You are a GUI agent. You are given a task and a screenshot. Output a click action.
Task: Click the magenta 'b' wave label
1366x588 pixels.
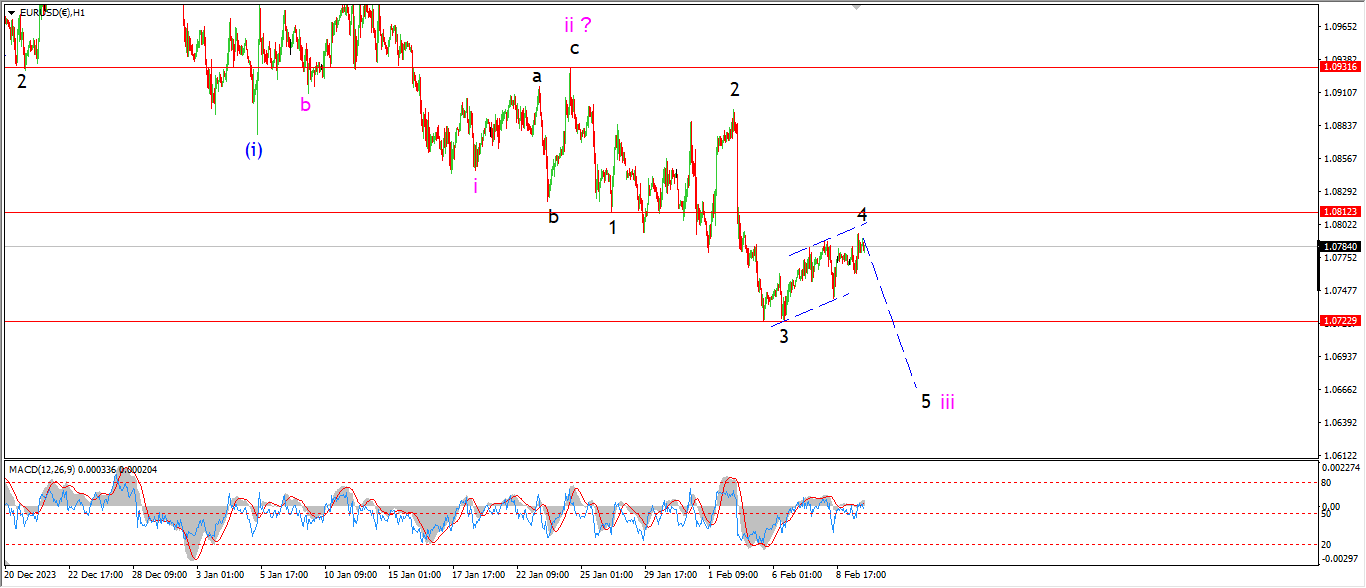[306, 104]
